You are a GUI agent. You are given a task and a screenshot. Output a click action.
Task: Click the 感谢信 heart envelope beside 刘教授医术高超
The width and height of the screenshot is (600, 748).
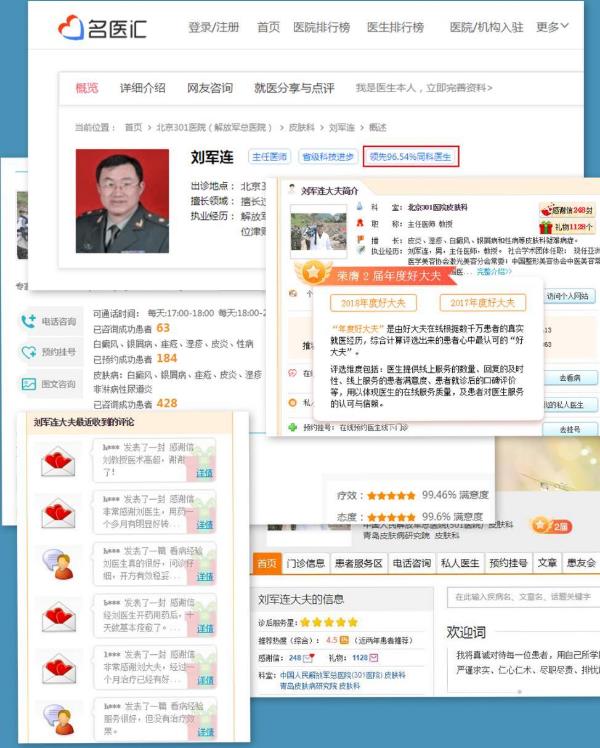pos(58,462)
